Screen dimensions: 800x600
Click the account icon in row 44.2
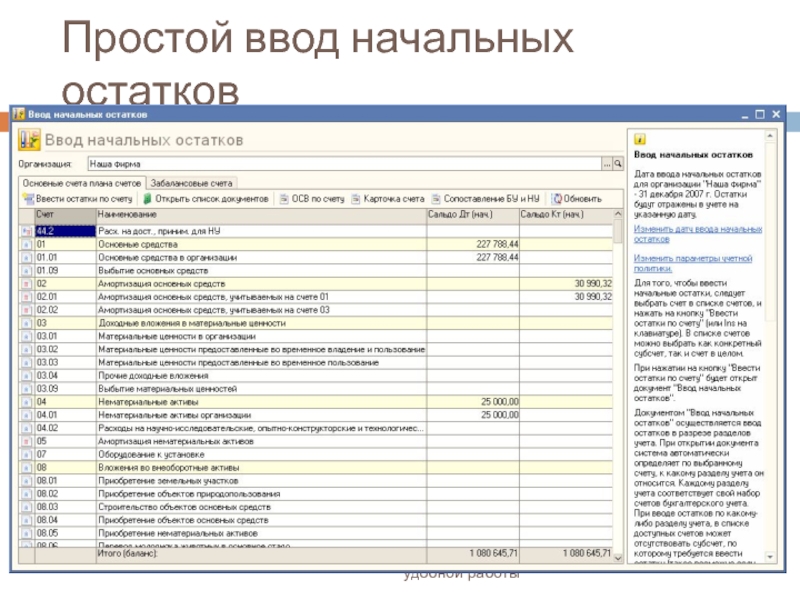pos(27,232)
